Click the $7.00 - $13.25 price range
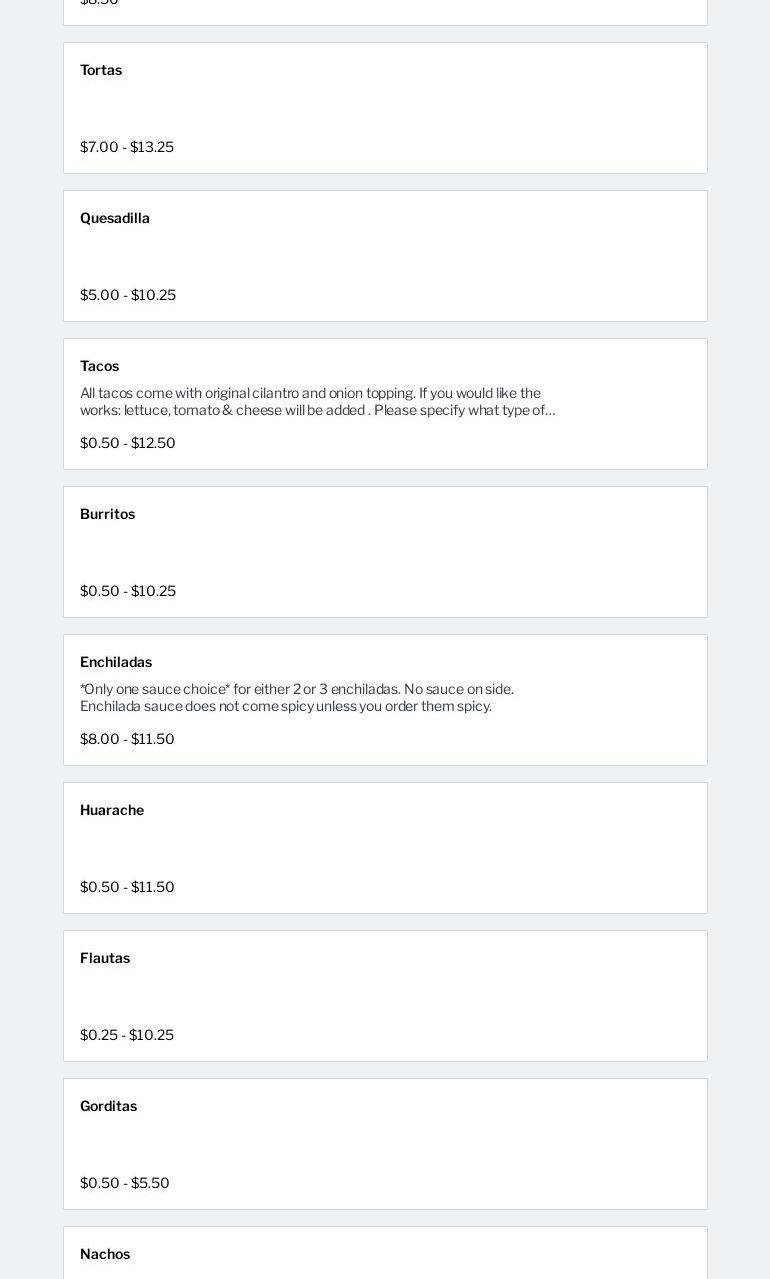Screen dimensions: 770x1279 [127, 147]
